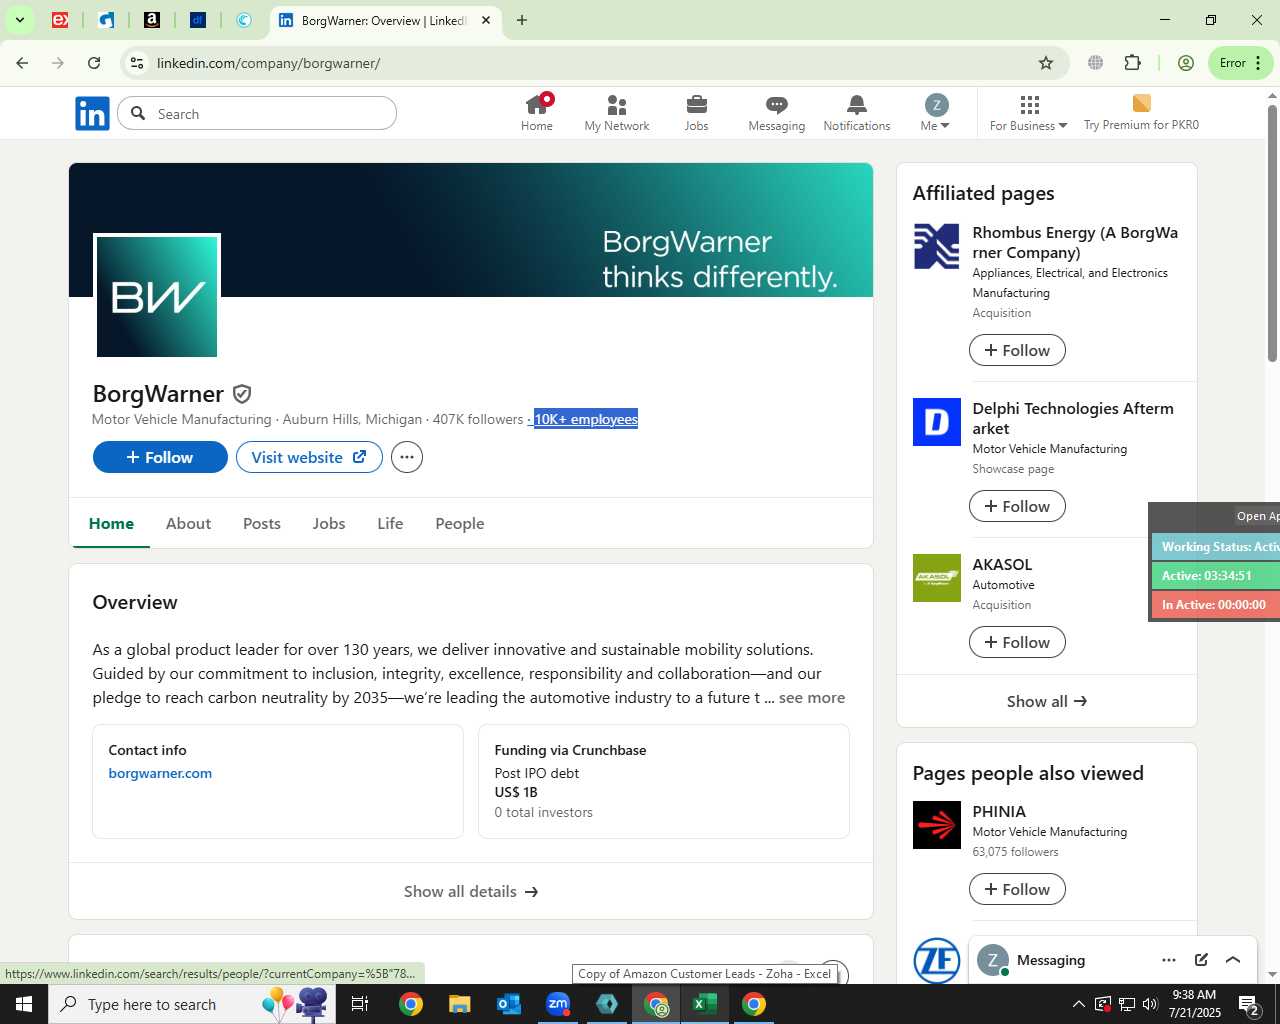Open the AKASOL affiliated page
The width and height of the screenshot is (1280, 1024).
coord(1002,565)
